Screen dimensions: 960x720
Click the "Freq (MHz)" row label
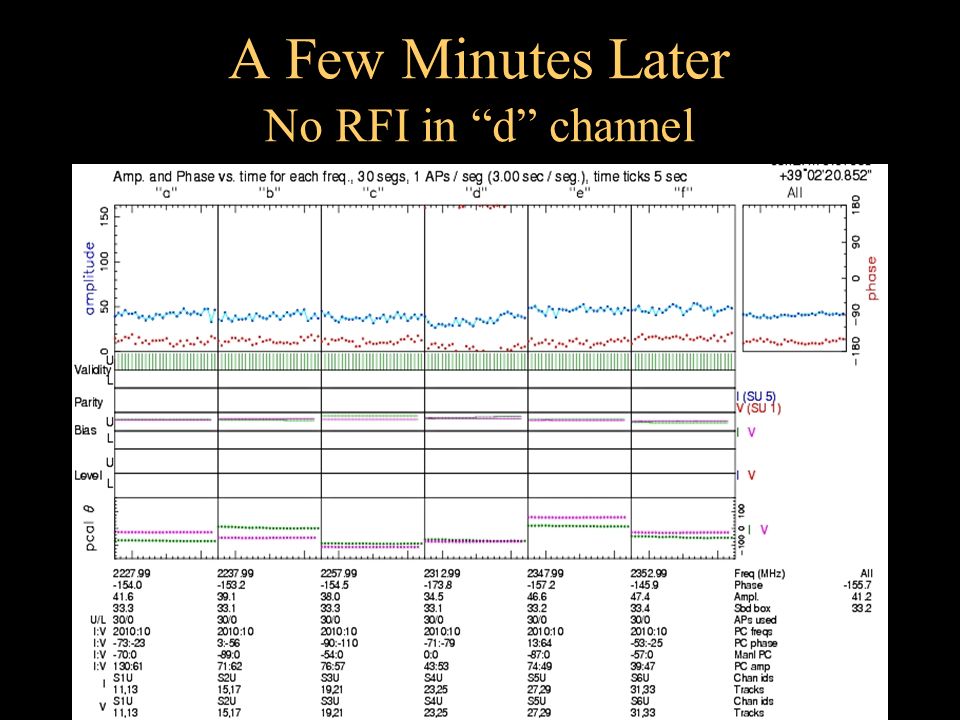(759, 574)
